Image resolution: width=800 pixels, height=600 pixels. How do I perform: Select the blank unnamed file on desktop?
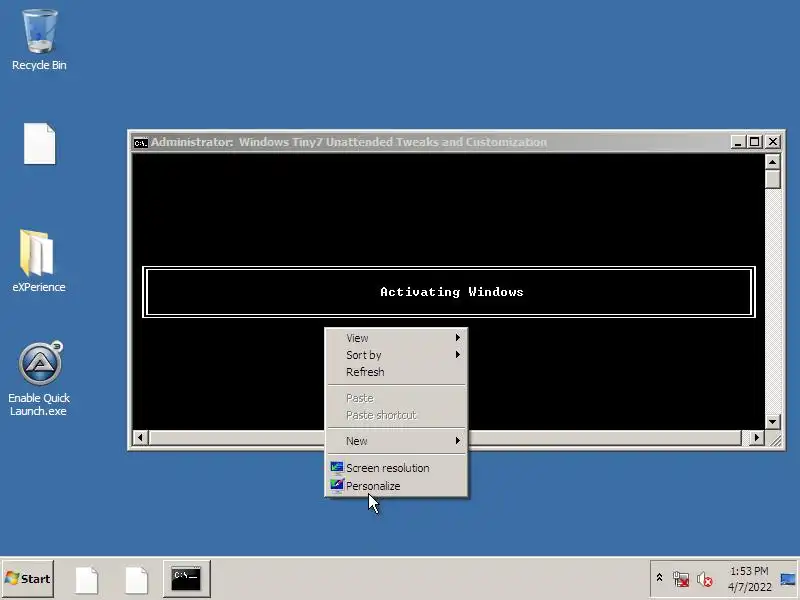click(x=39, y=143)
